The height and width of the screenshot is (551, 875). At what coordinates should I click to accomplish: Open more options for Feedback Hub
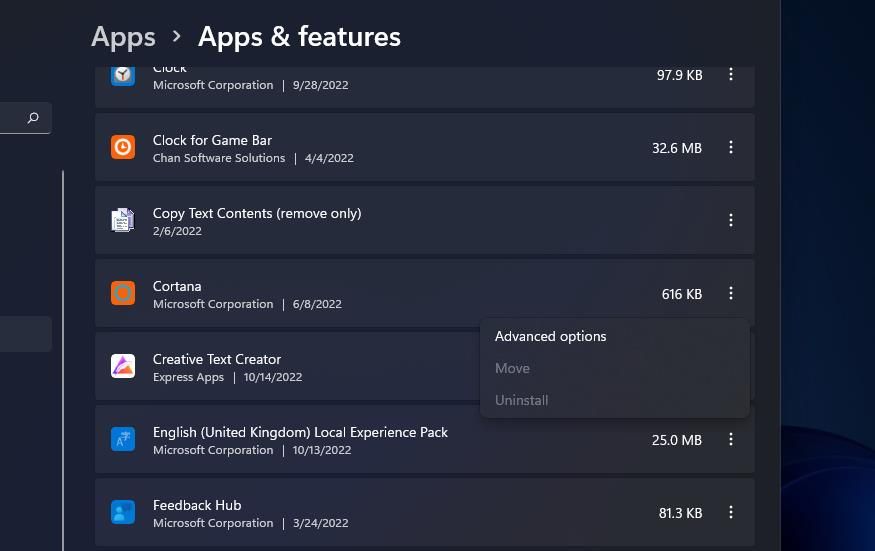pyautogui.click(x=731, y=512)
